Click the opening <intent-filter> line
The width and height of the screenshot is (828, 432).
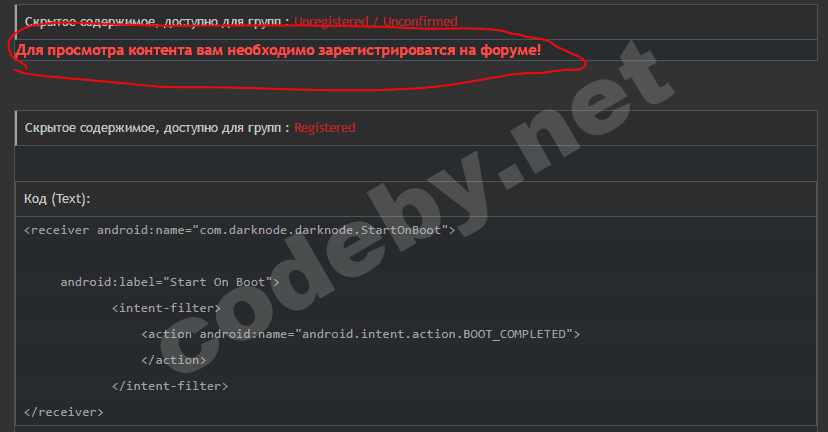(166, 308)
